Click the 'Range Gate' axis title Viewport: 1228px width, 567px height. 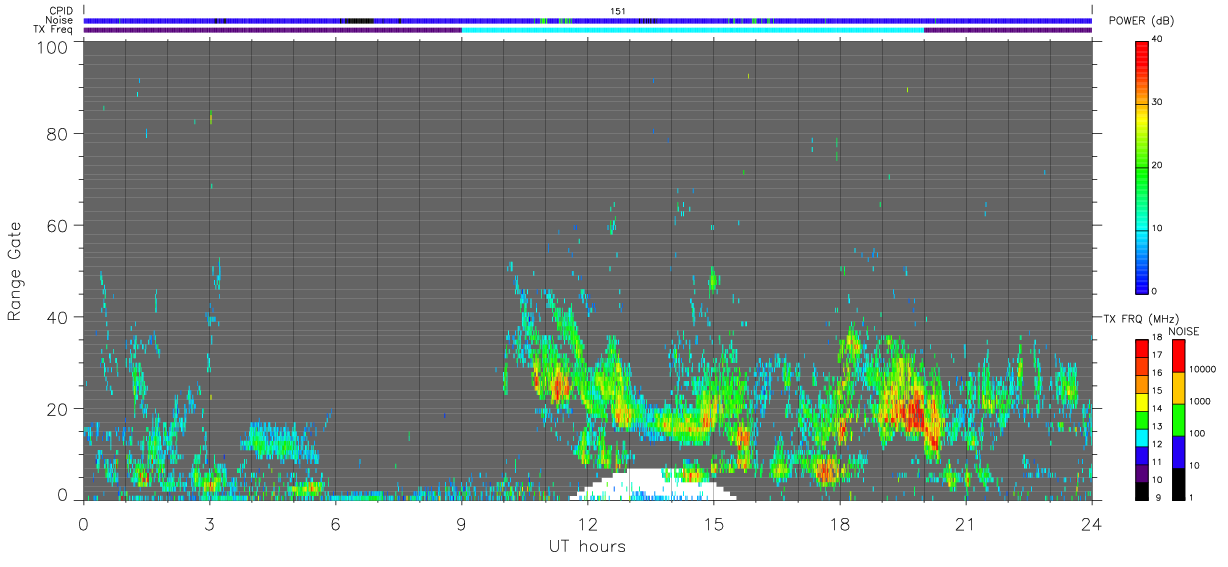coord(15,271)
